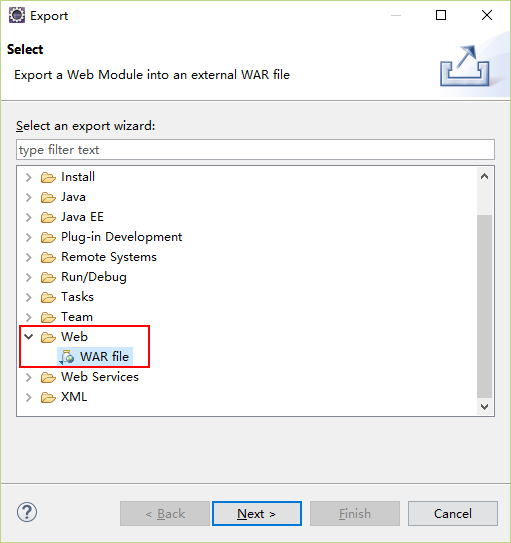This screenshot has width=511, height=543.
Task: Click the Web Services folder icon
Action: 48,377
